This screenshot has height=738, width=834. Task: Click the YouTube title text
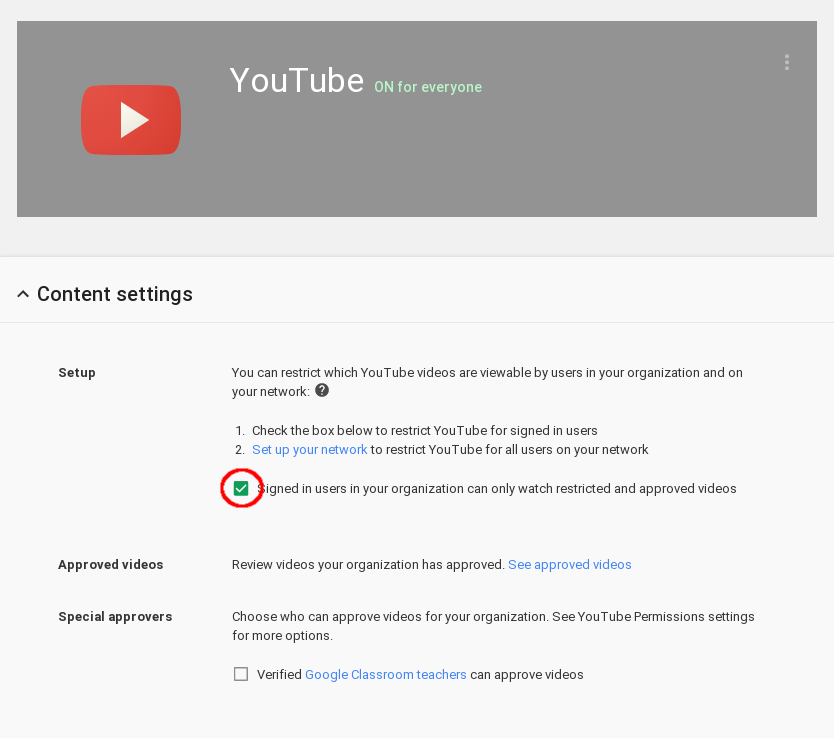pyautogui.click(x=297, y=81)
